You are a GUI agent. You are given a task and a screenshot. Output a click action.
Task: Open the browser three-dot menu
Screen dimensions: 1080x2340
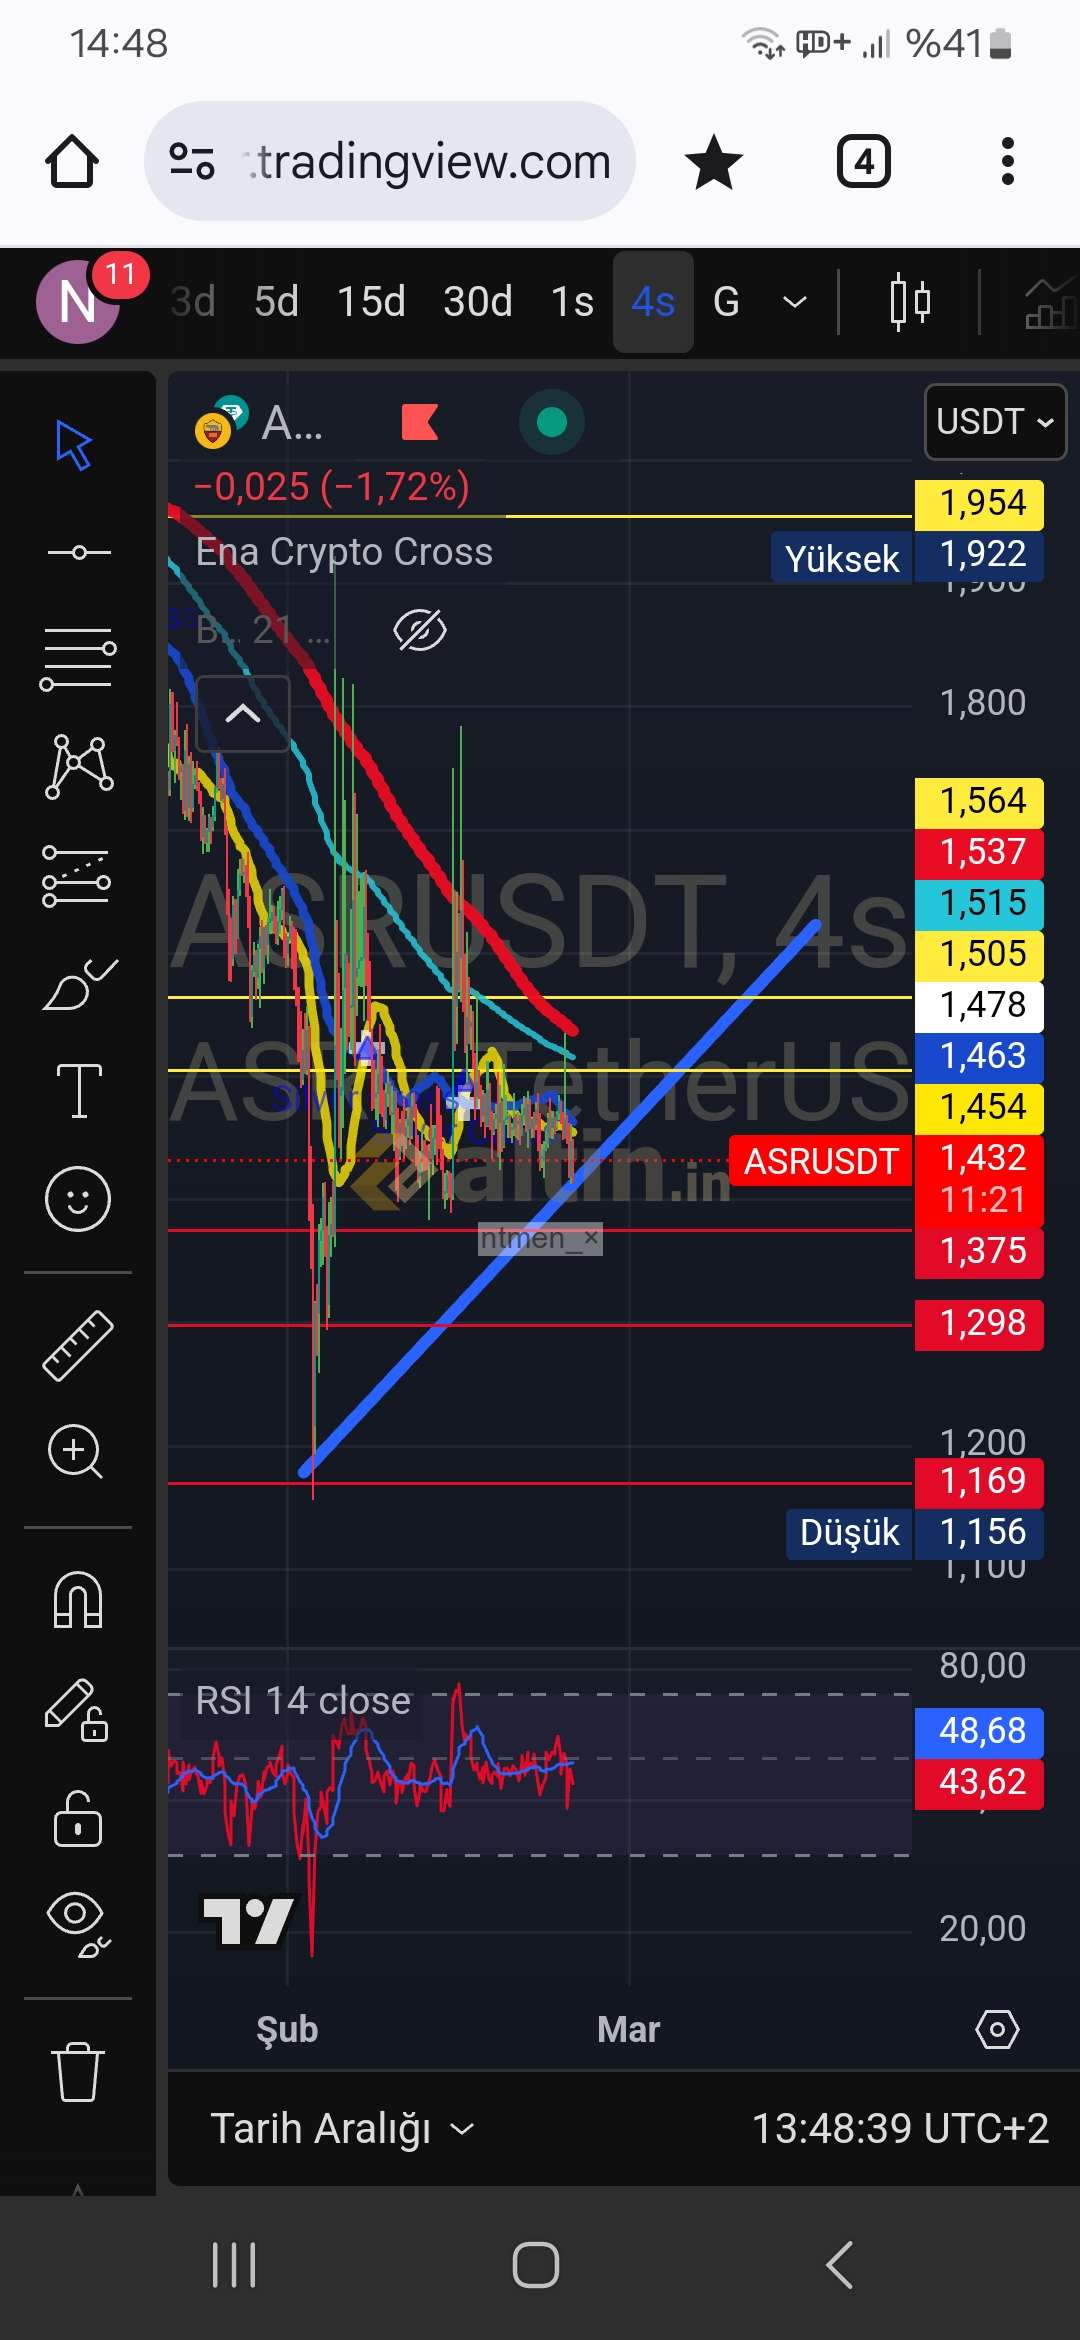1007,162
